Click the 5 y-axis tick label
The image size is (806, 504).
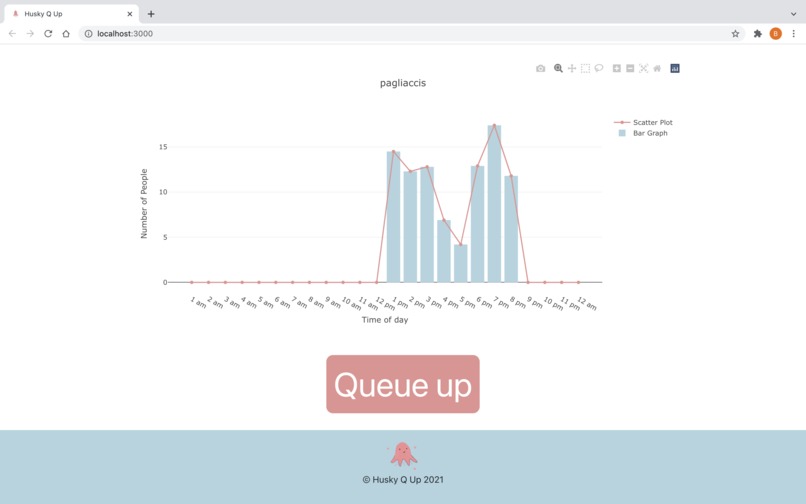tap(165, 238)
